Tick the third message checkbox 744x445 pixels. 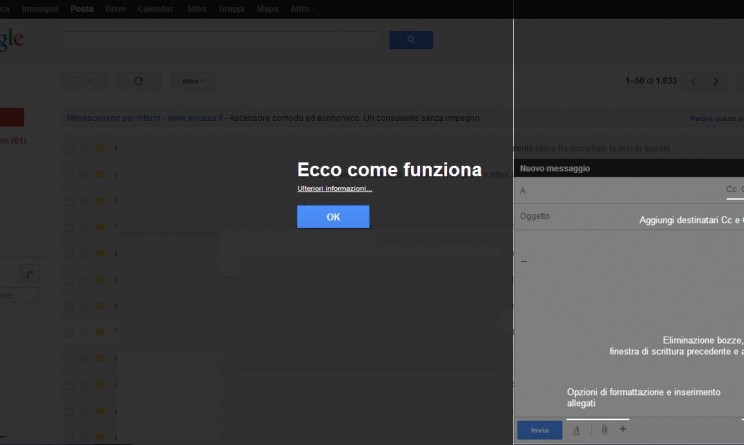(x=69, y=202)
